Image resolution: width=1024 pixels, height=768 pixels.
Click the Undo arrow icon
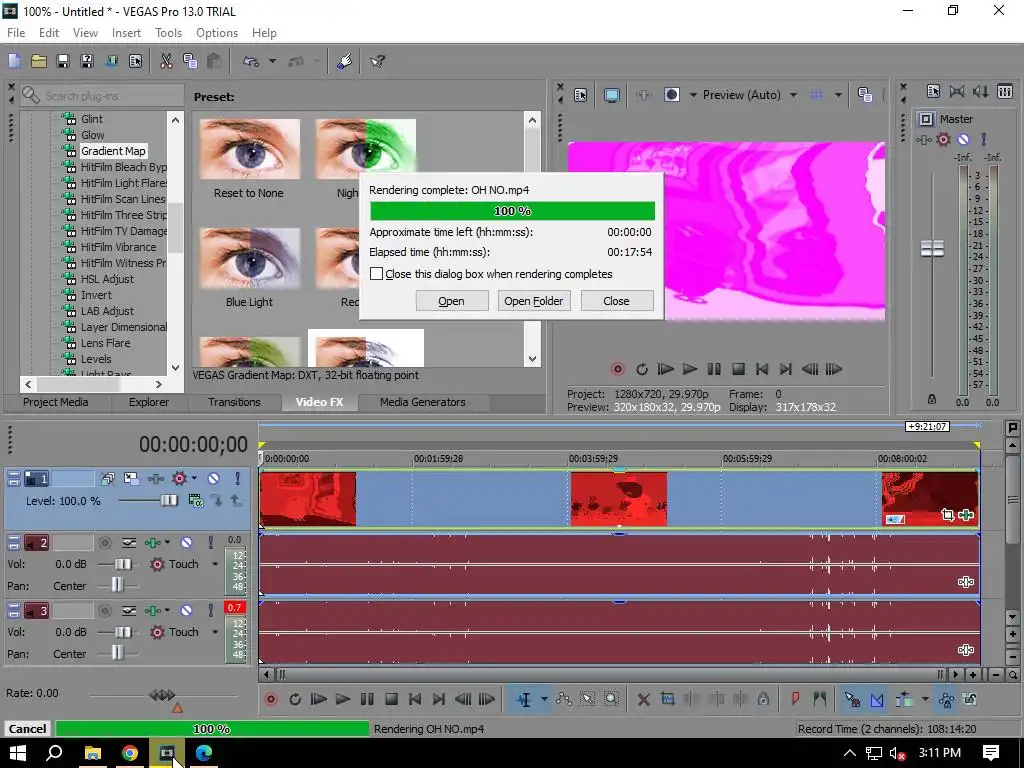251,61
